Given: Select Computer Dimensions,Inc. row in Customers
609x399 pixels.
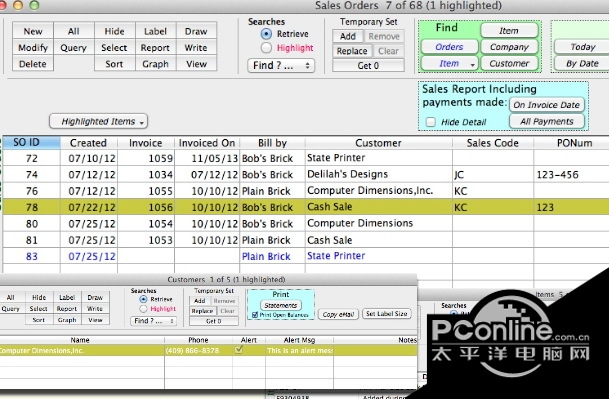Looking at the screenshot, I should [x=208, y=350].
